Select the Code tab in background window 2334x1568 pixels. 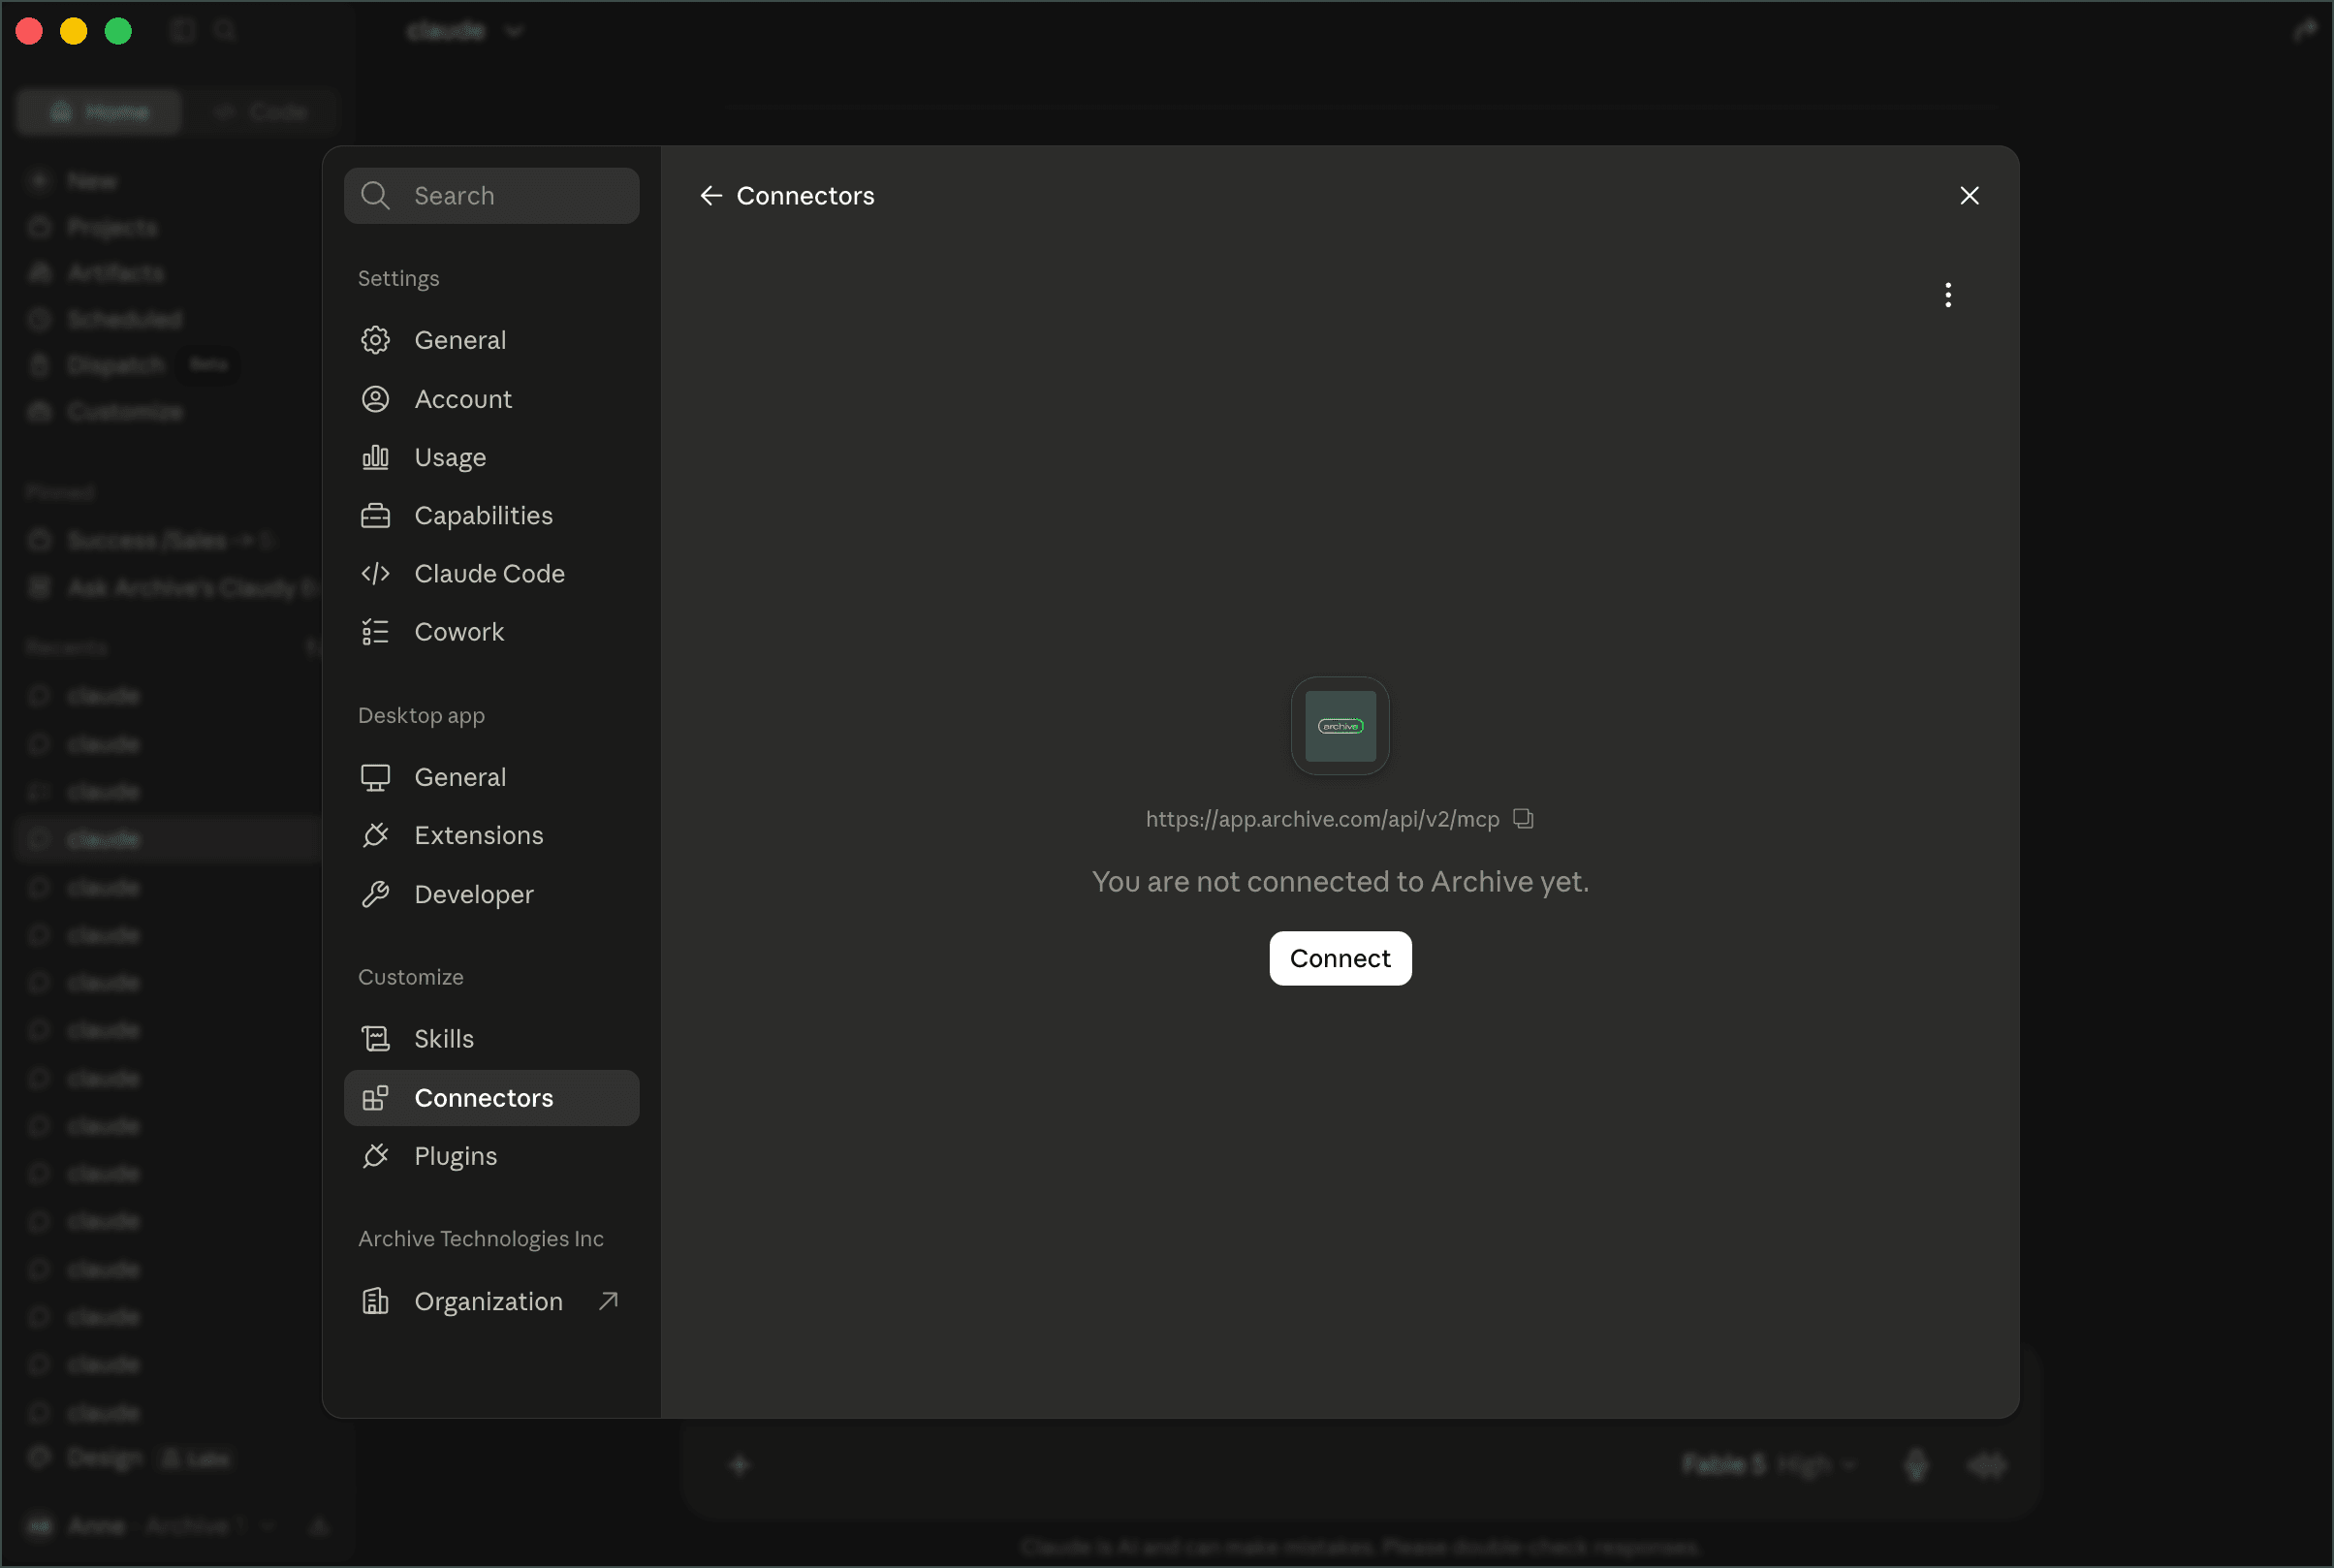pyautogui.click(x=261, y=111)
